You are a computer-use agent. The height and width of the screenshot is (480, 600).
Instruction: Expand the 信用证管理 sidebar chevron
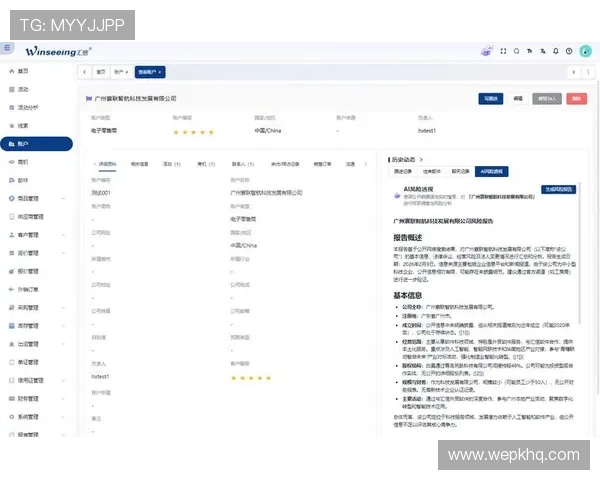click(63, 380)
